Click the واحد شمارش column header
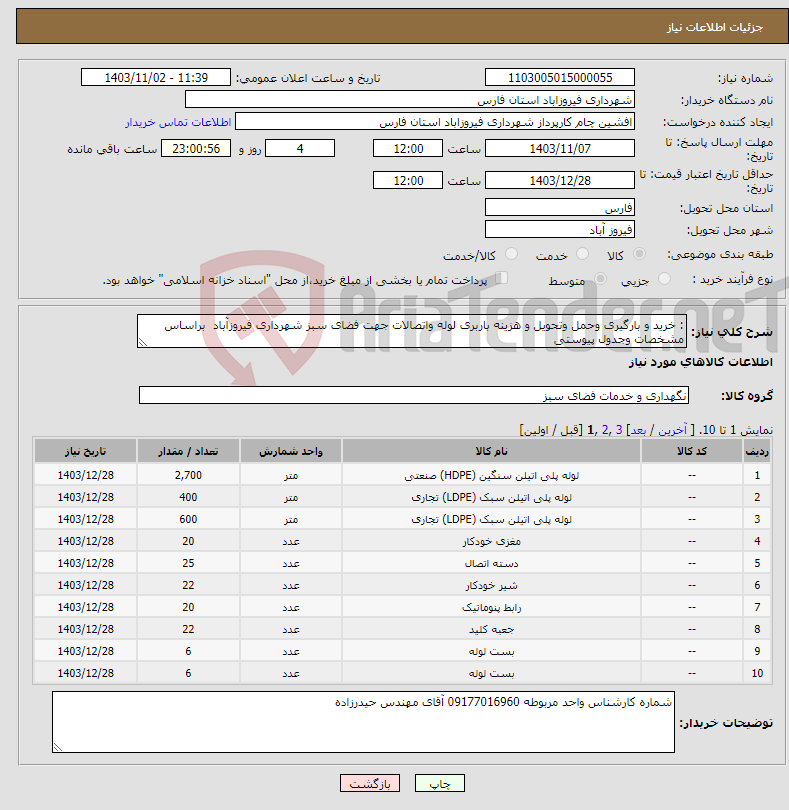This screenshot has height=810, width=789. (290, 451)
